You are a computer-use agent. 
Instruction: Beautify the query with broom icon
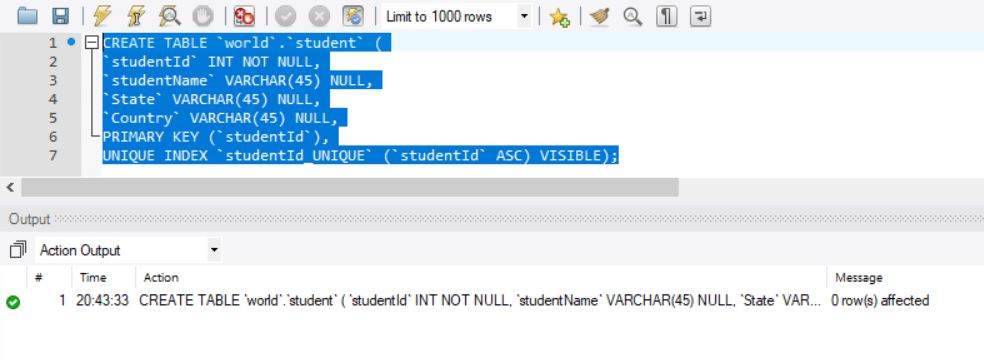(x=600, y=16)
